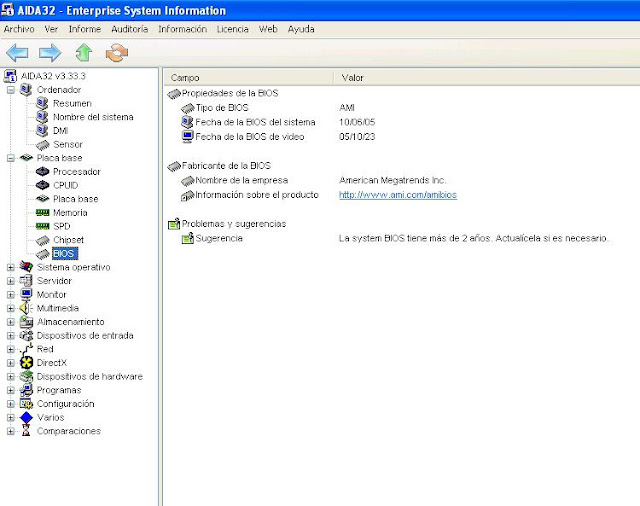The image size is (640, 506).
Task: Click the Almacenamiento drive icon
Action: 26,322
